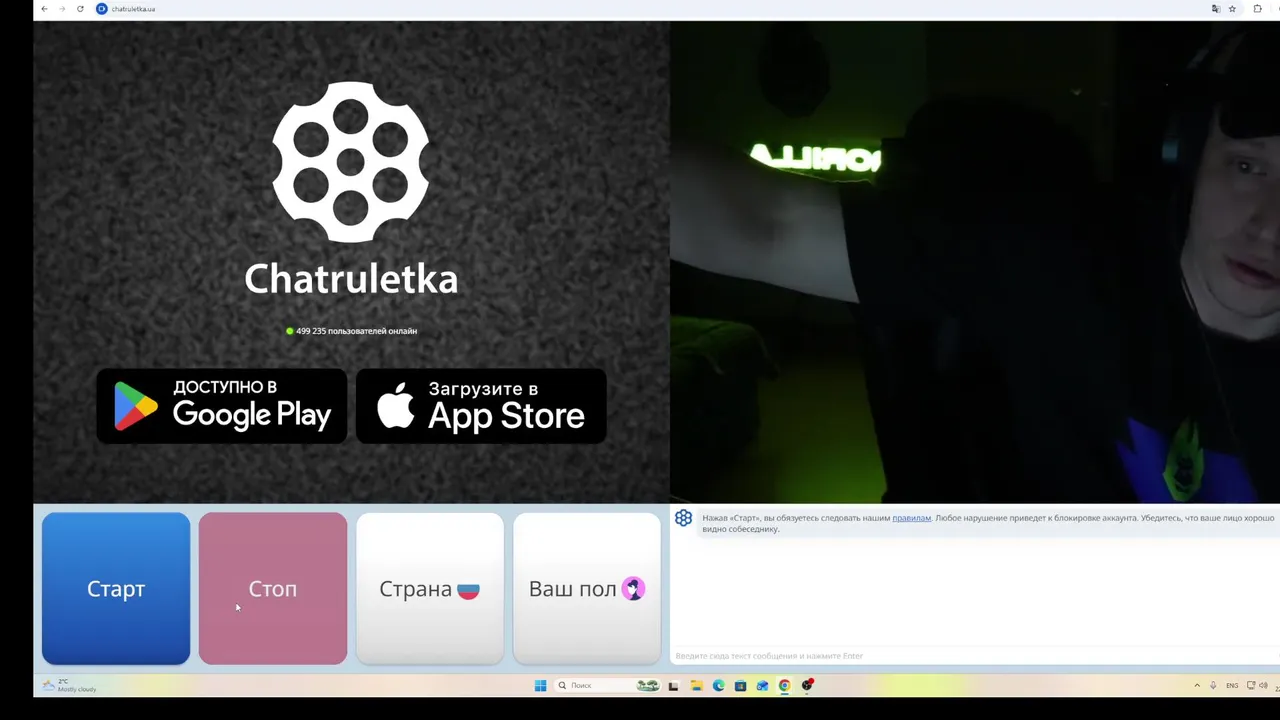Click the microphone tray icon
This screenshot has width=1280, height=720.
1213,685
